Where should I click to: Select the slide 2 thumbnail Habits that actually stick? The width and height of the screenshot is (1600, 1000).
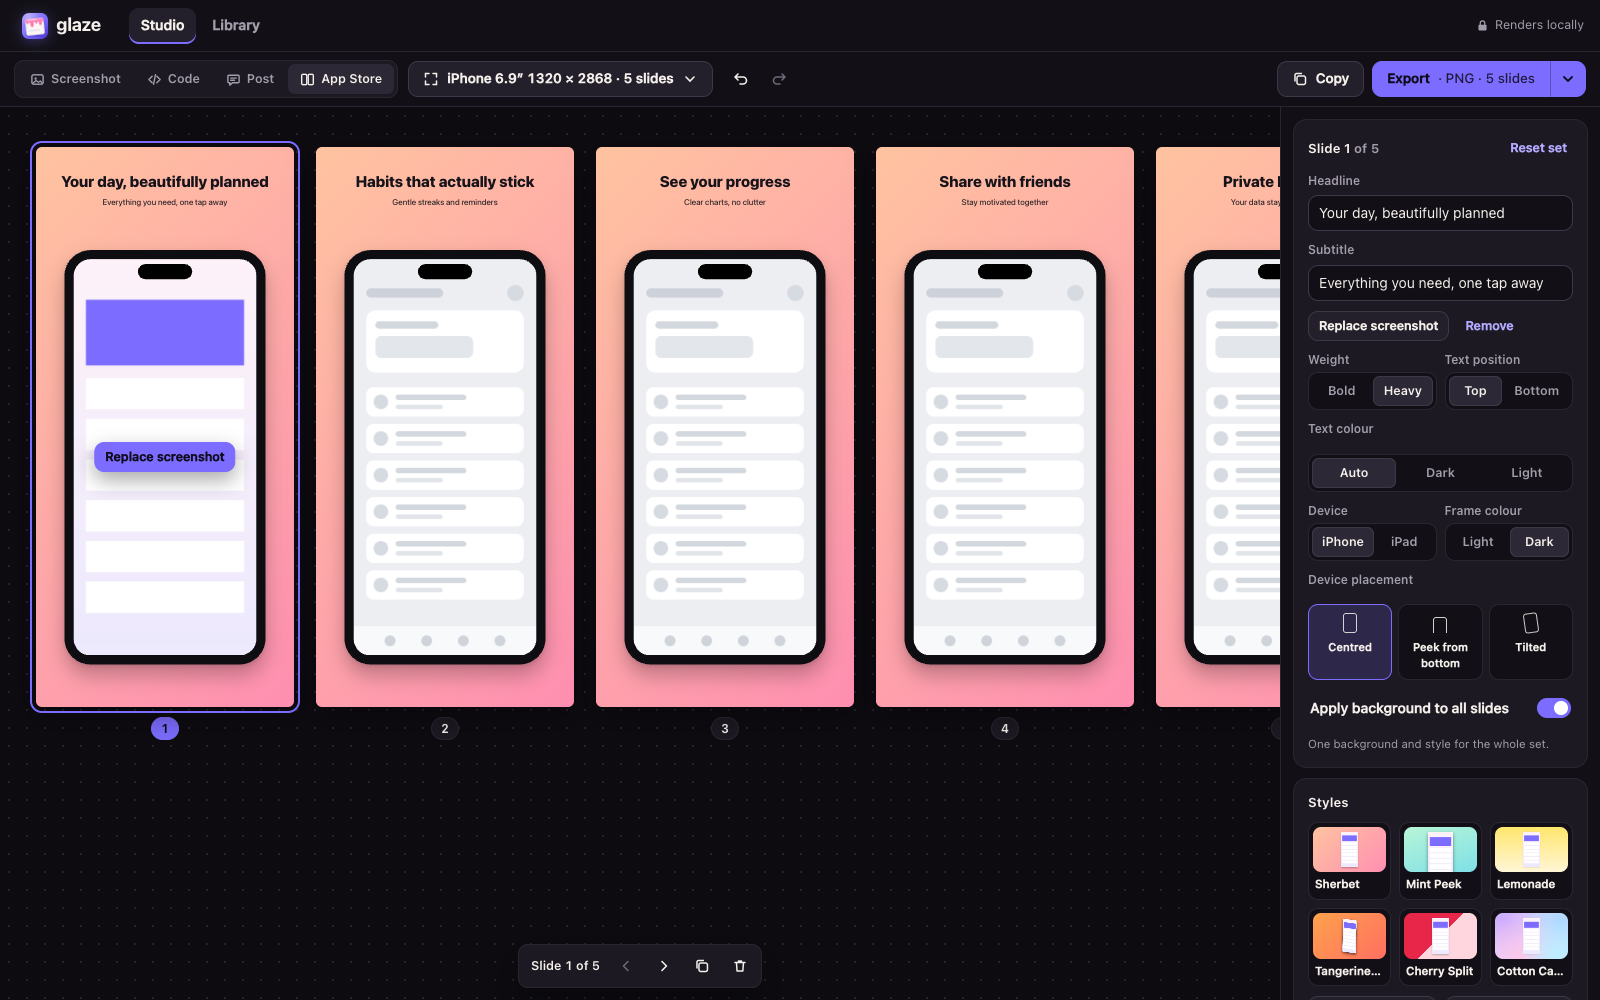pyautogui.click(x=445, y=427)
